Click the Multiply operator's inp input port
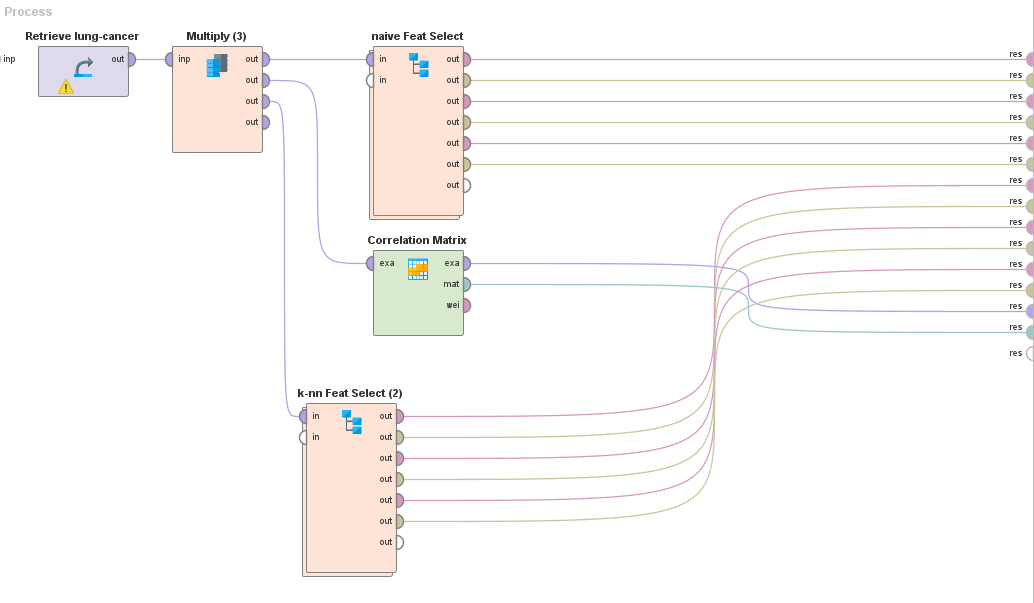The height and width of the screenshot is (603, 1034). [x=170, y=59]
